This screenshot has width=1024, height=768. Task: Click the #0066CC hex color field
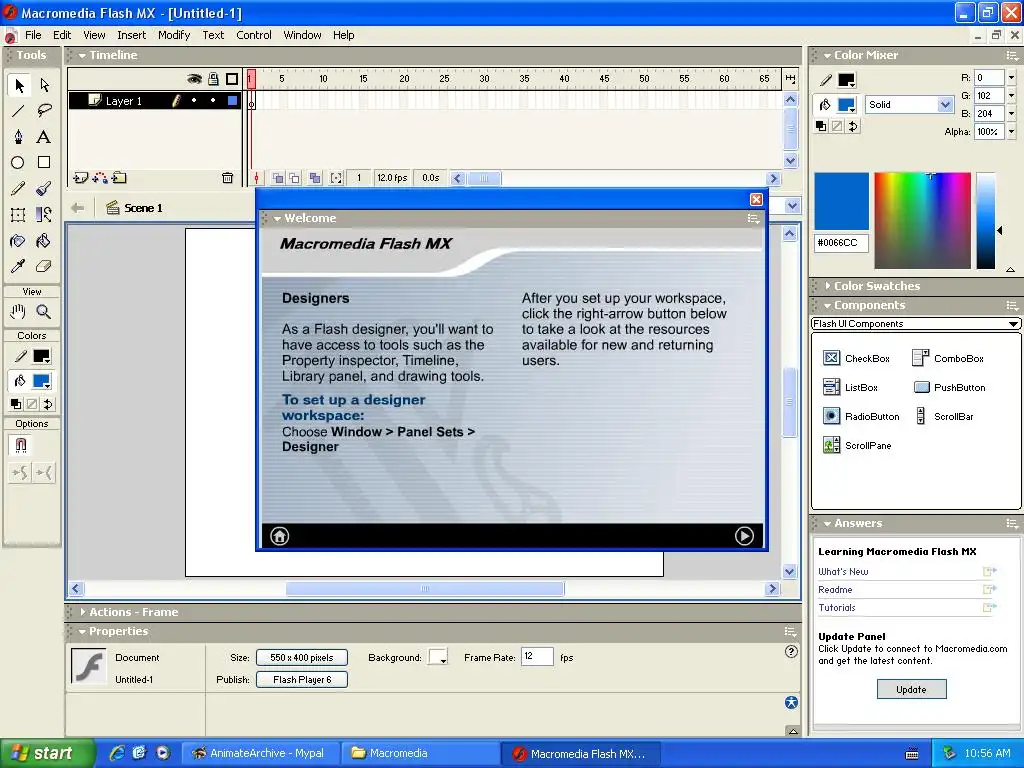pos(841,243)
